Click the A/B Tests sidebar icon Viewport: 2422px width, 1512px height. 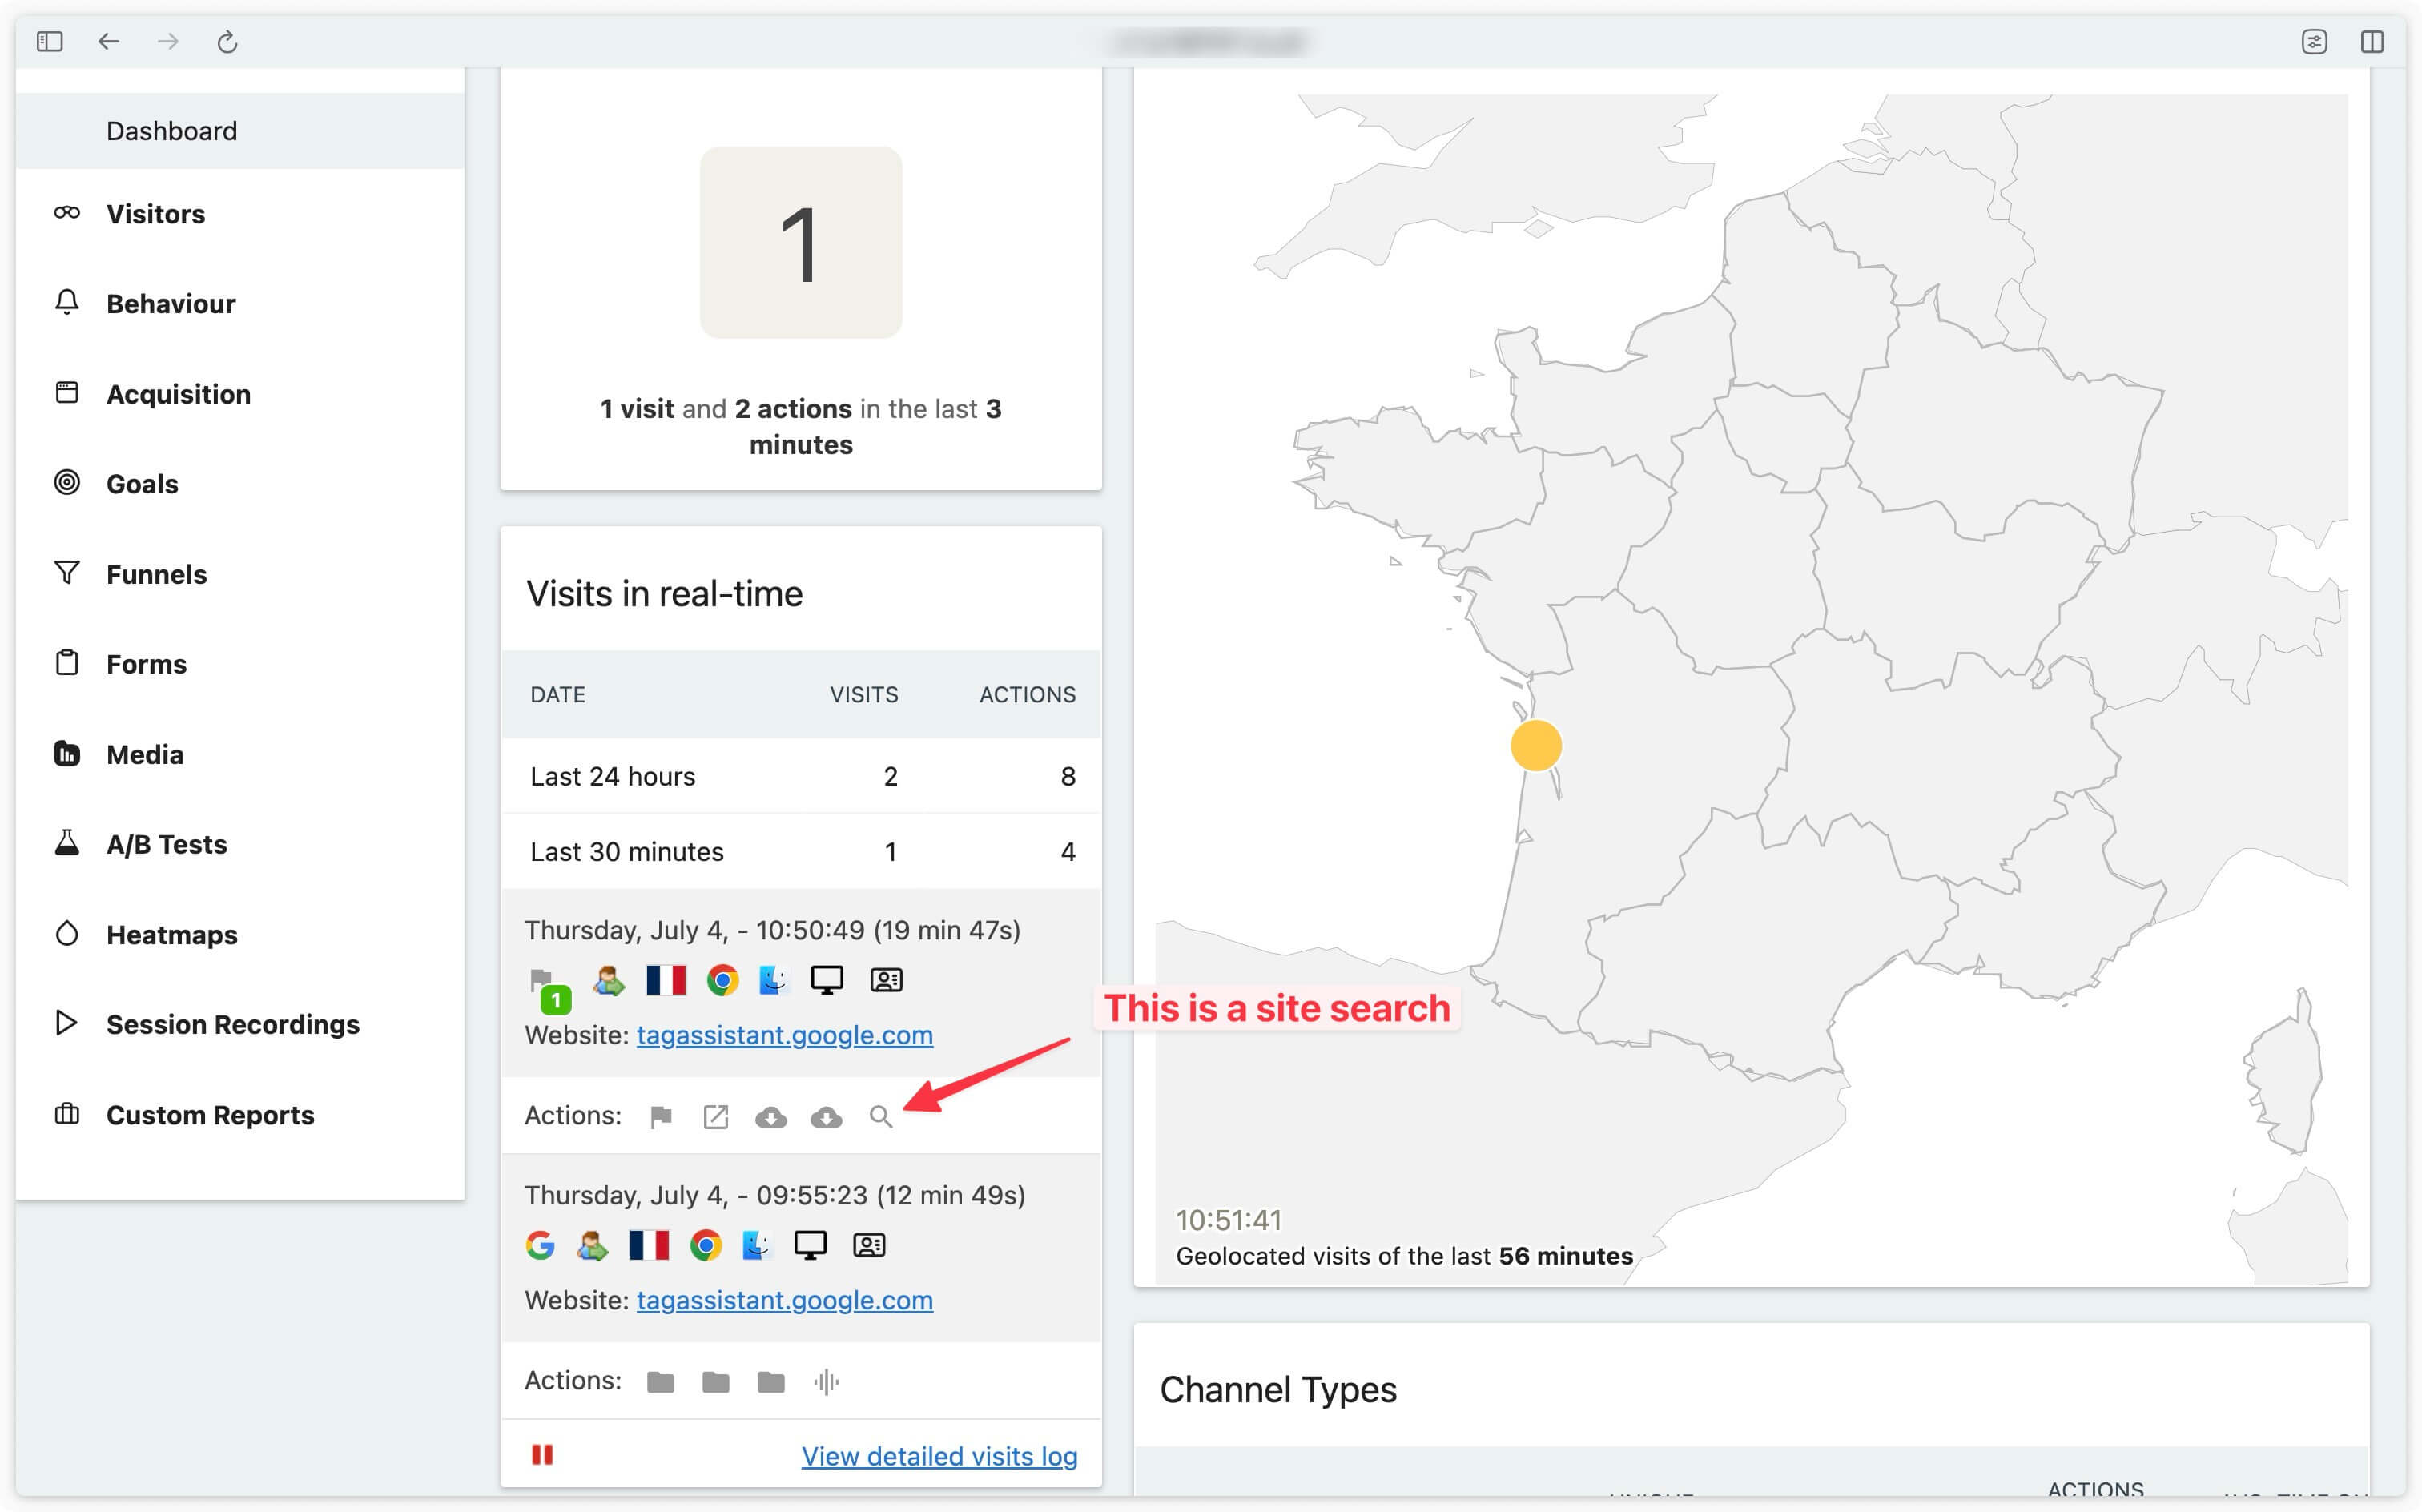[64, 843]
